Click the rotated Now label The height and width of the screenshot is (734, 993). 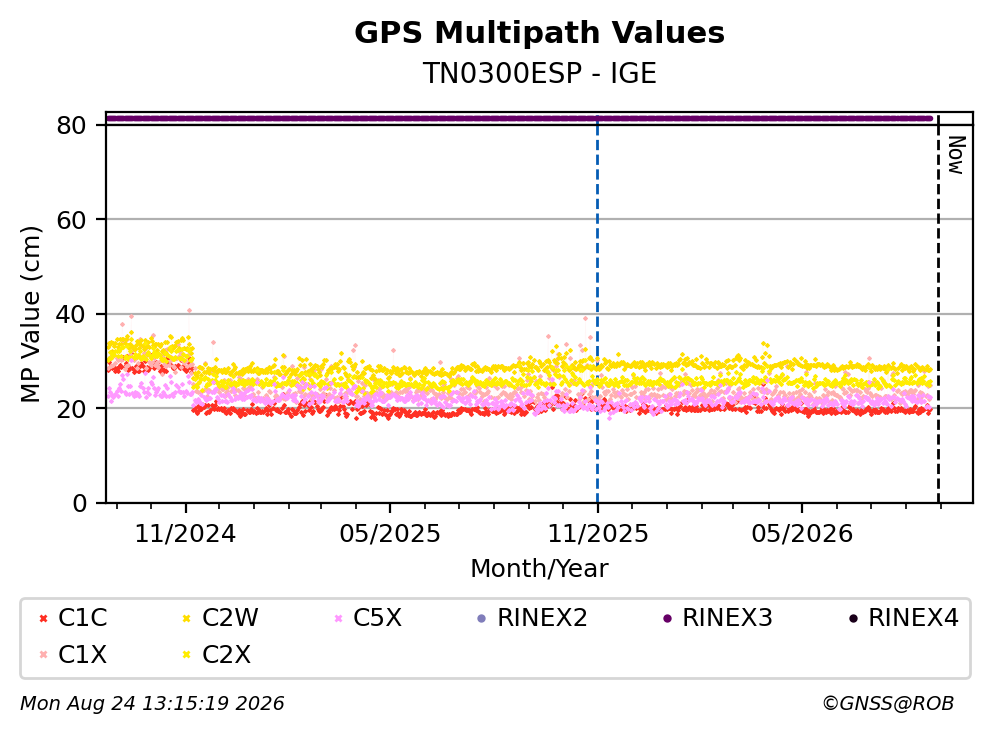956,155
